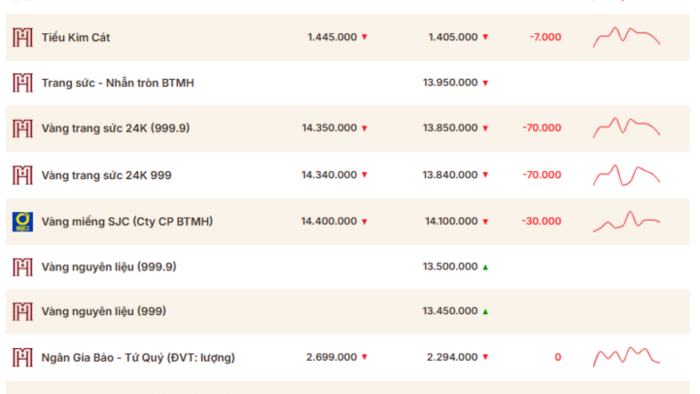The image size is (700, 394).
Task: Click the -30.000 change value
Action: click(541, 221)
